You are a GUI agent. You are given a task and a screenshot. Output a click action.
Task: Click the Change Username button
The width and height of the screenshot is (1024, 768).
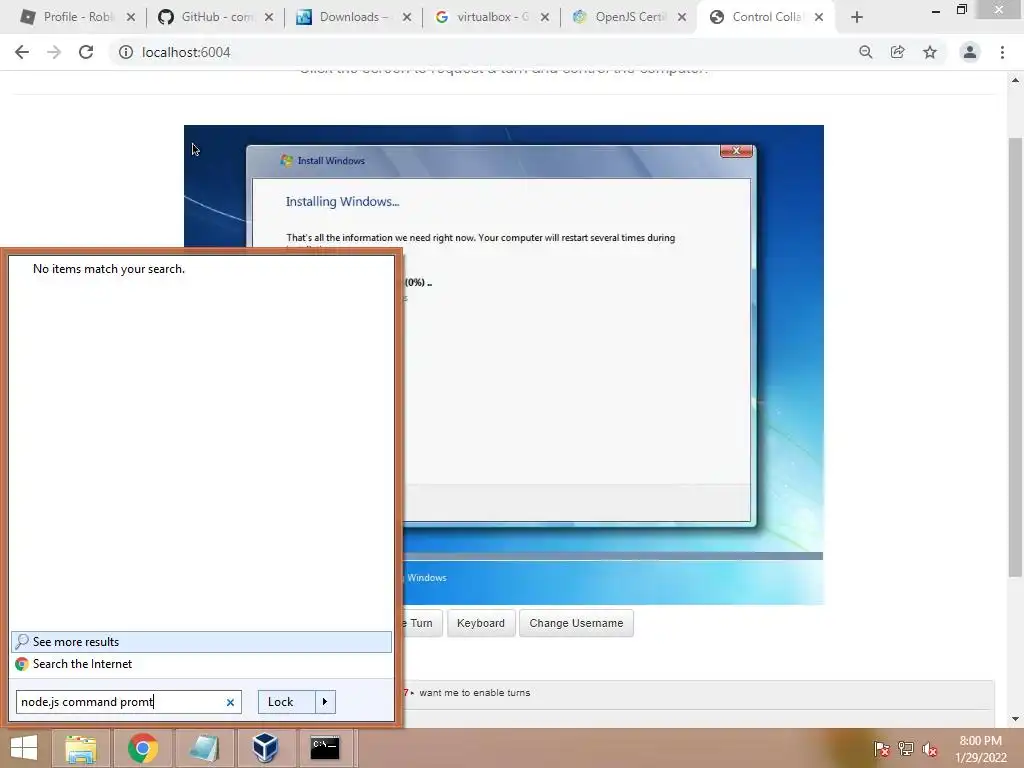576,623
